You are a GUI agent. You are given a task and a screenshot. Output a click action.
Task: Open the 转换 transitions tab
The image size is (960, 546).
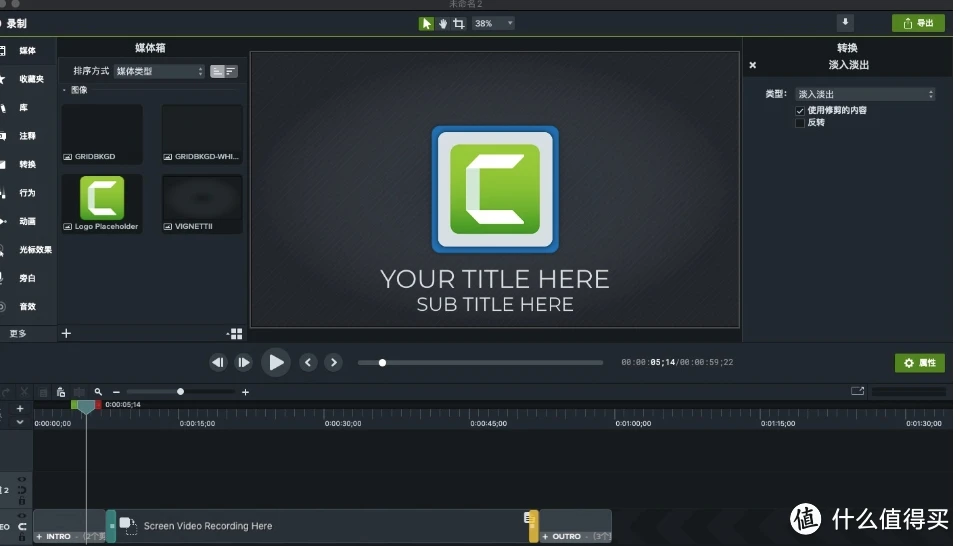[x=27, y=164]
